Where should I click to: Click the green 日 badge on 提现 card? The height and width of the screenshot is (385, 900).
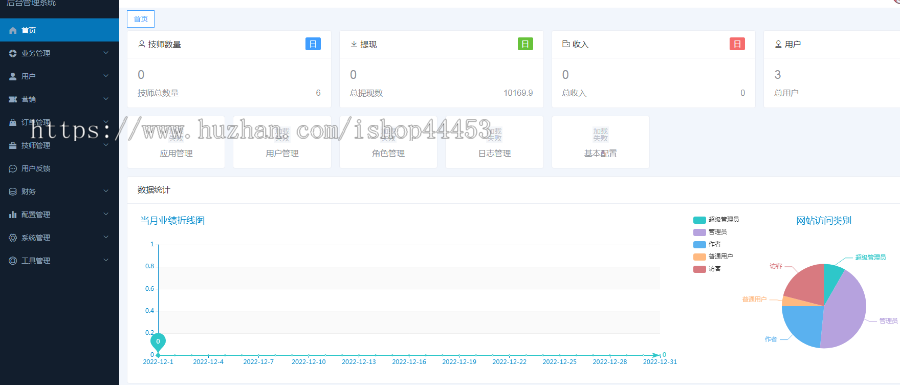coord(525,44)
